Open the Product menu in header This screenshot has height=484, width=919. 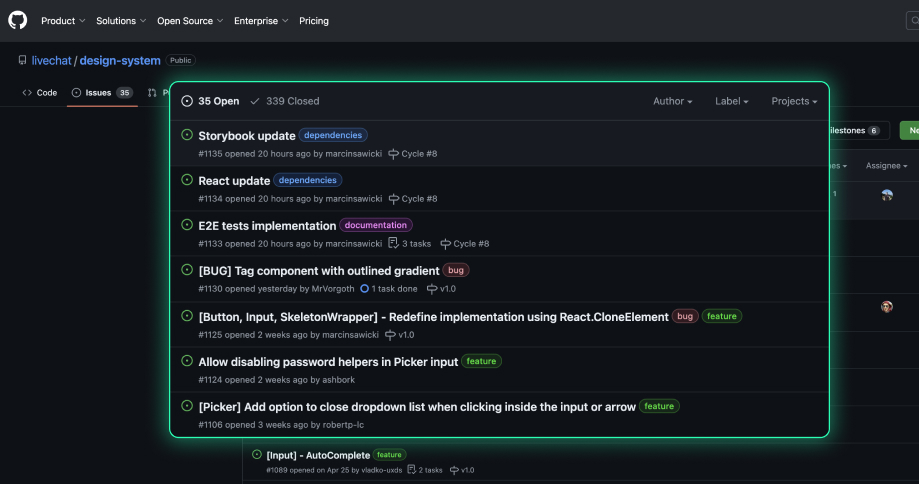pos(63,21)
